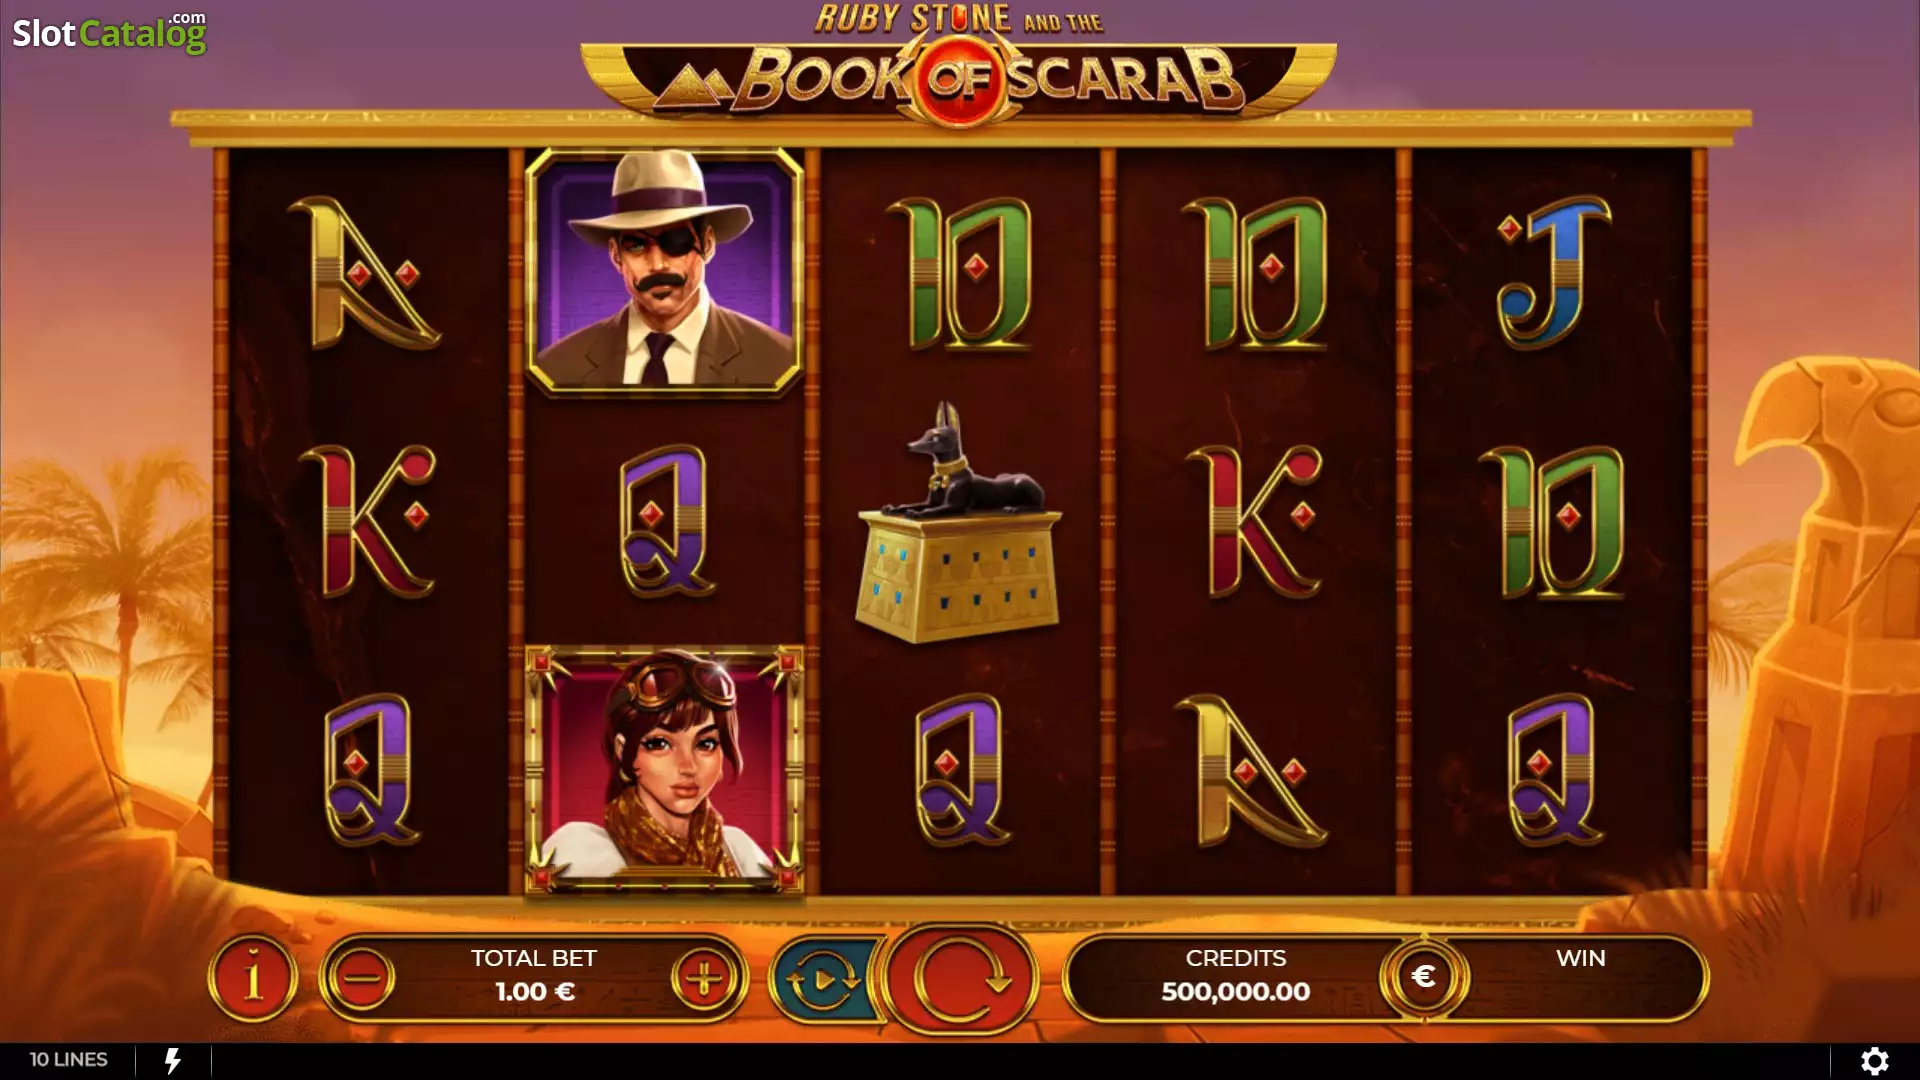This screenshot has width=1920, height=1080.
Task: Toggle turbo mode lightning bolt icon
Action: click(x=172, y=1060)
